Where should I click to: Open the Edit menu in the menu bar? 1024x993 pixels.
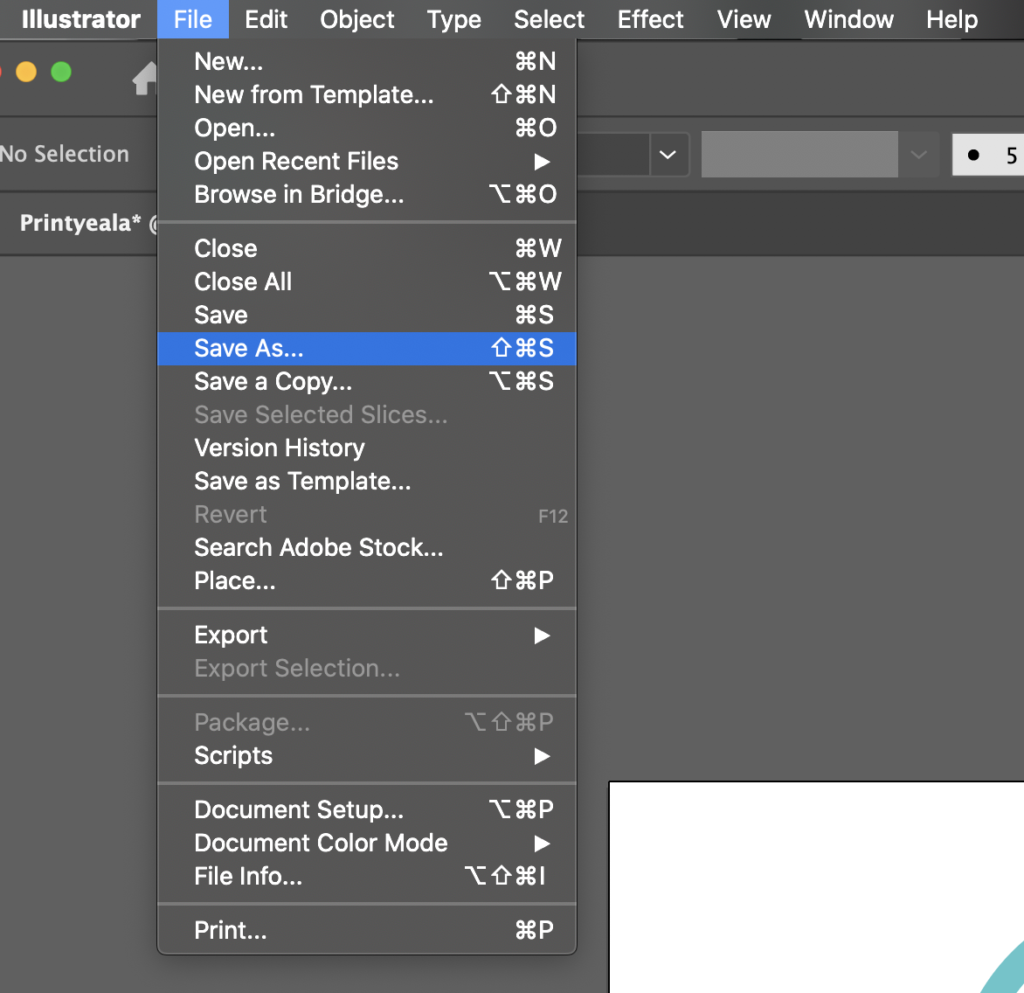[x=266, y=19]
